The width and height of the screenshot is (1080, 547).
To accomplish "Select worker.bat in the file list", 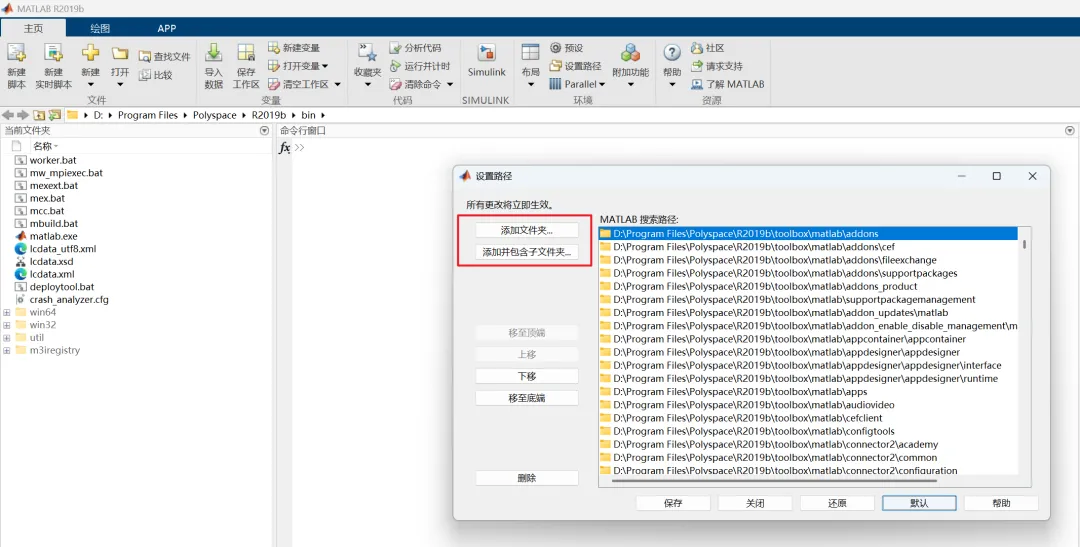I will click(x=53, y=160).
